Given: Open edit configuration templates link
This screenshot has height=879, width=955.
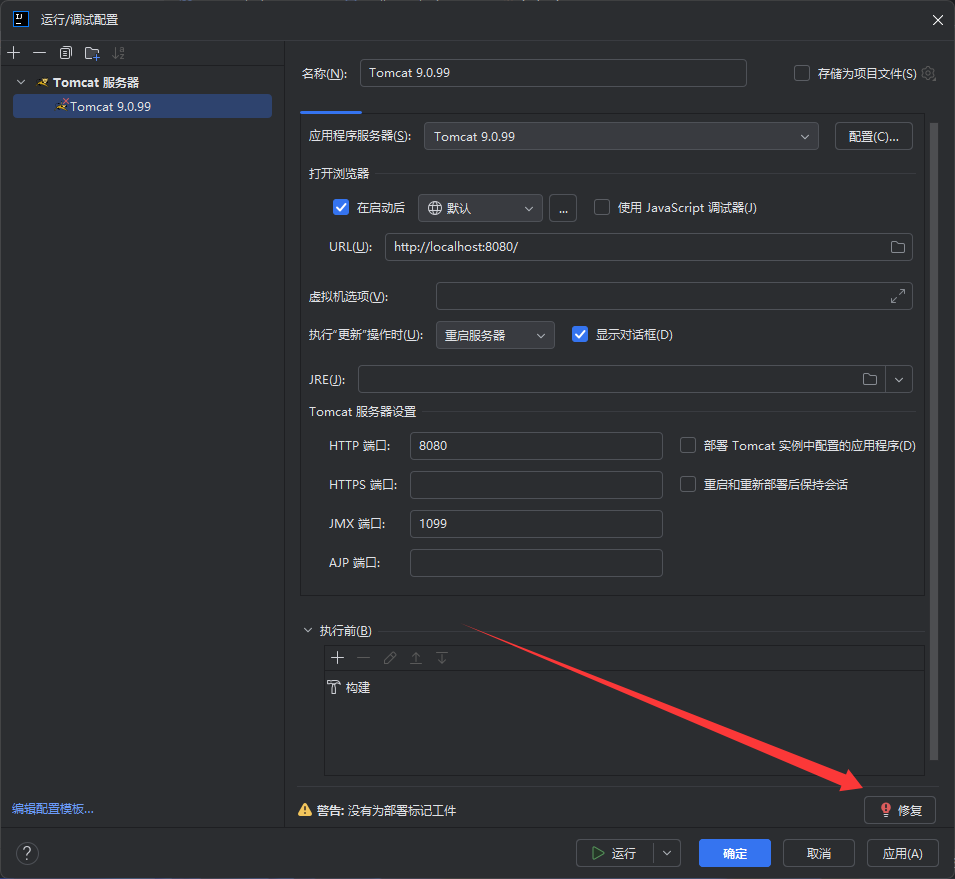Looking at the screenshot, I should pyautogui.click(x=52, y=808).
